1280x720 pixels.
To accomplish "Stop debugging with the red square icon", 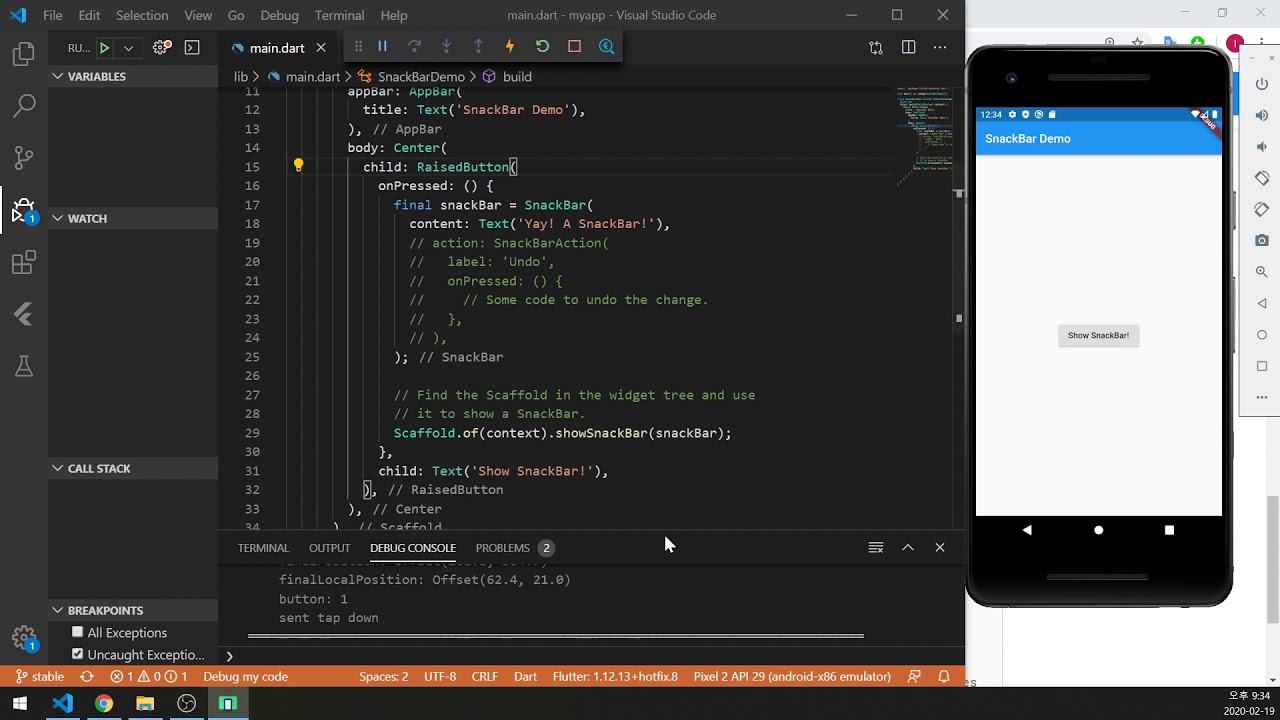I will tap(574, 46).
